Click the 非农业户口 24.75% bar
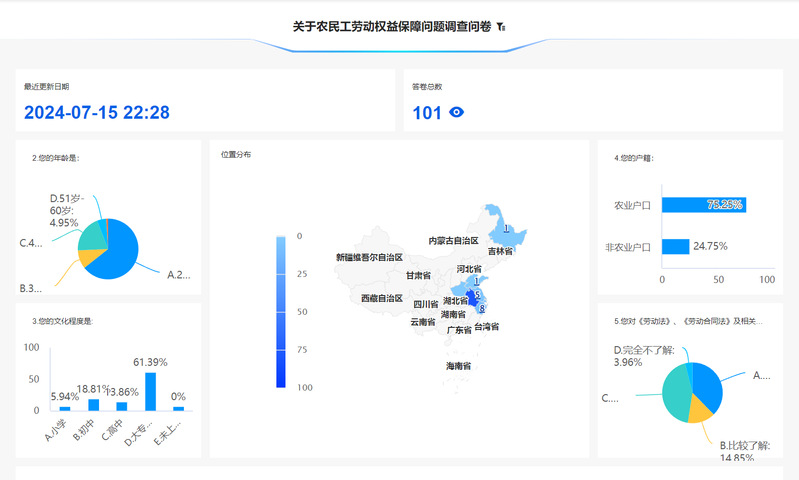The width and height of the screenshot is (799, 480). pos(675,246)
